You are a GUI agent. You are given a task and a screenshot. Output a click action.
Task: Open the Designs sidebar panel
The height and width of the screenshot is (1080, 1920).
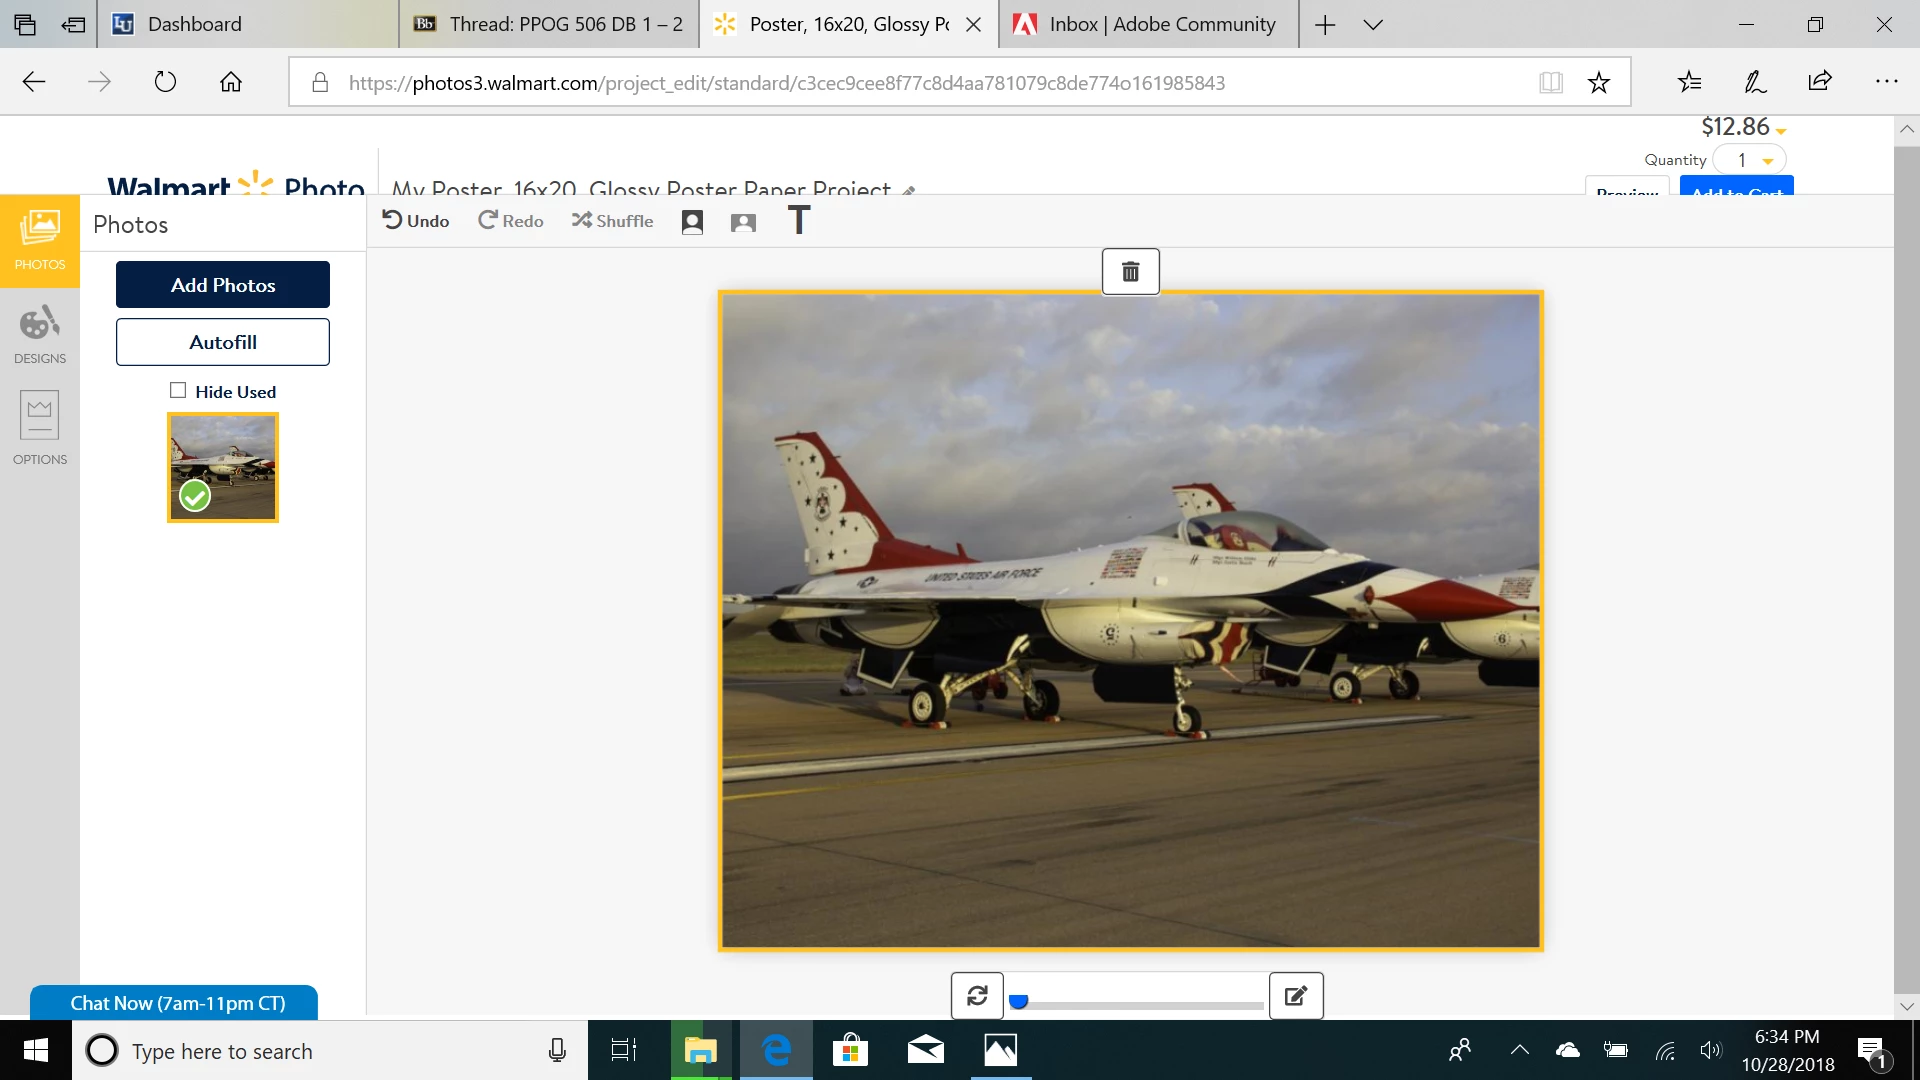40,335
